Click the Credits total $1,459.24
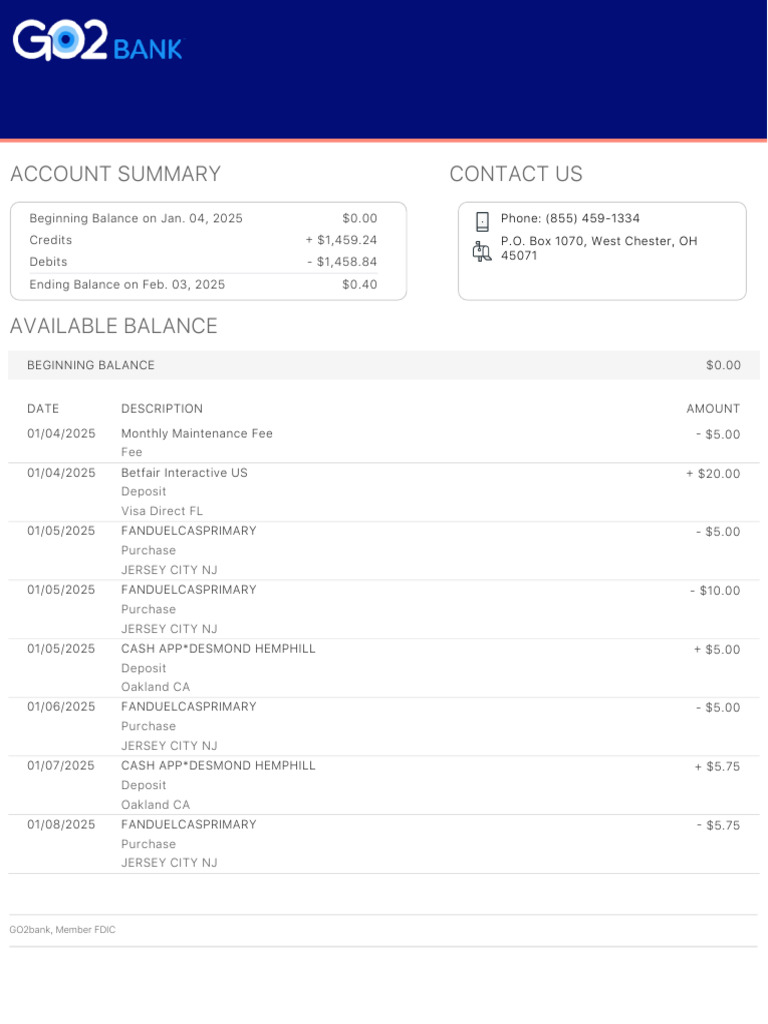This screenshot has width=768, height=1024. [x=341, y=240]
